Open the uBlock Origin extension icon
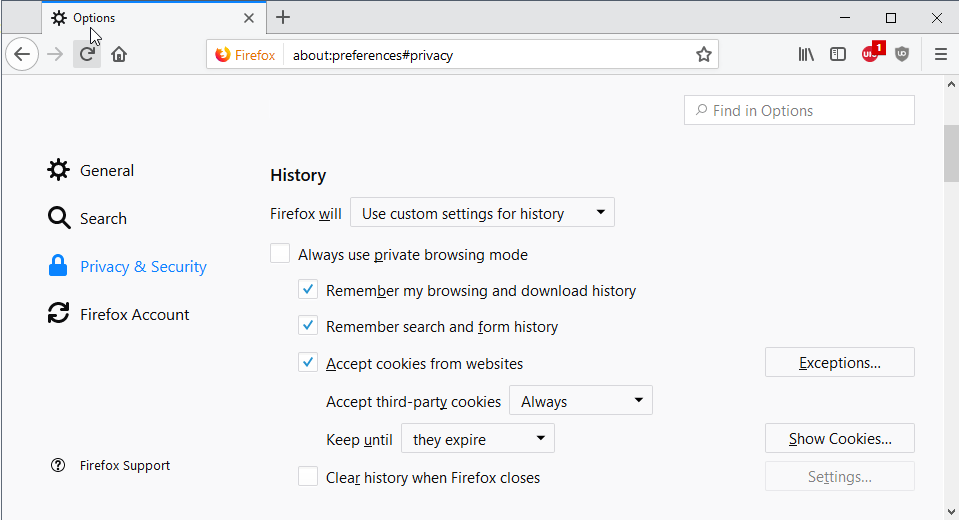This screenshot has height=520, width=959. (x=872, y=53)
